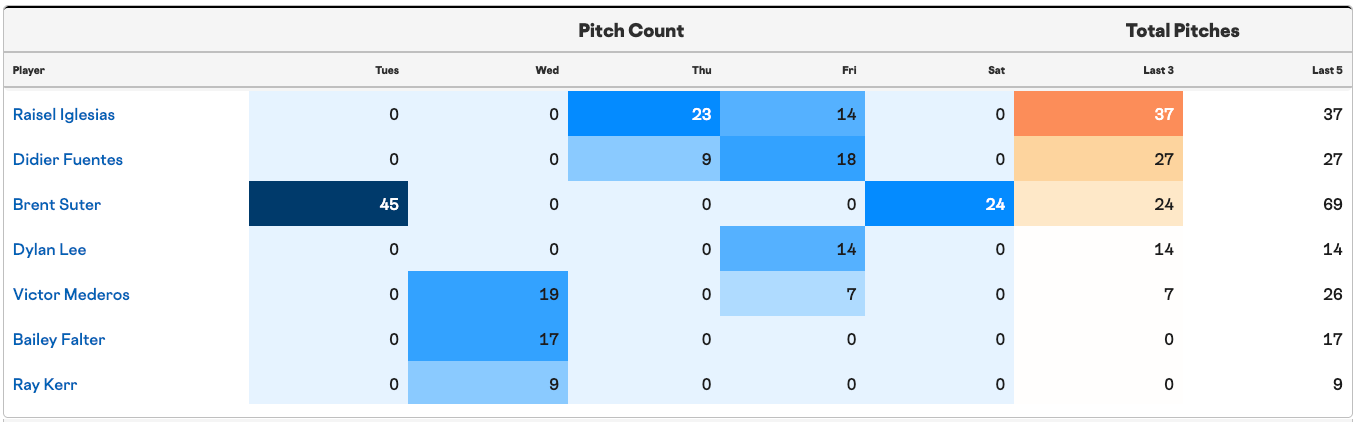This screenshot has height=422, width=1355.
Task: Select Victor Mederos player link
Action: pos(71,294)
